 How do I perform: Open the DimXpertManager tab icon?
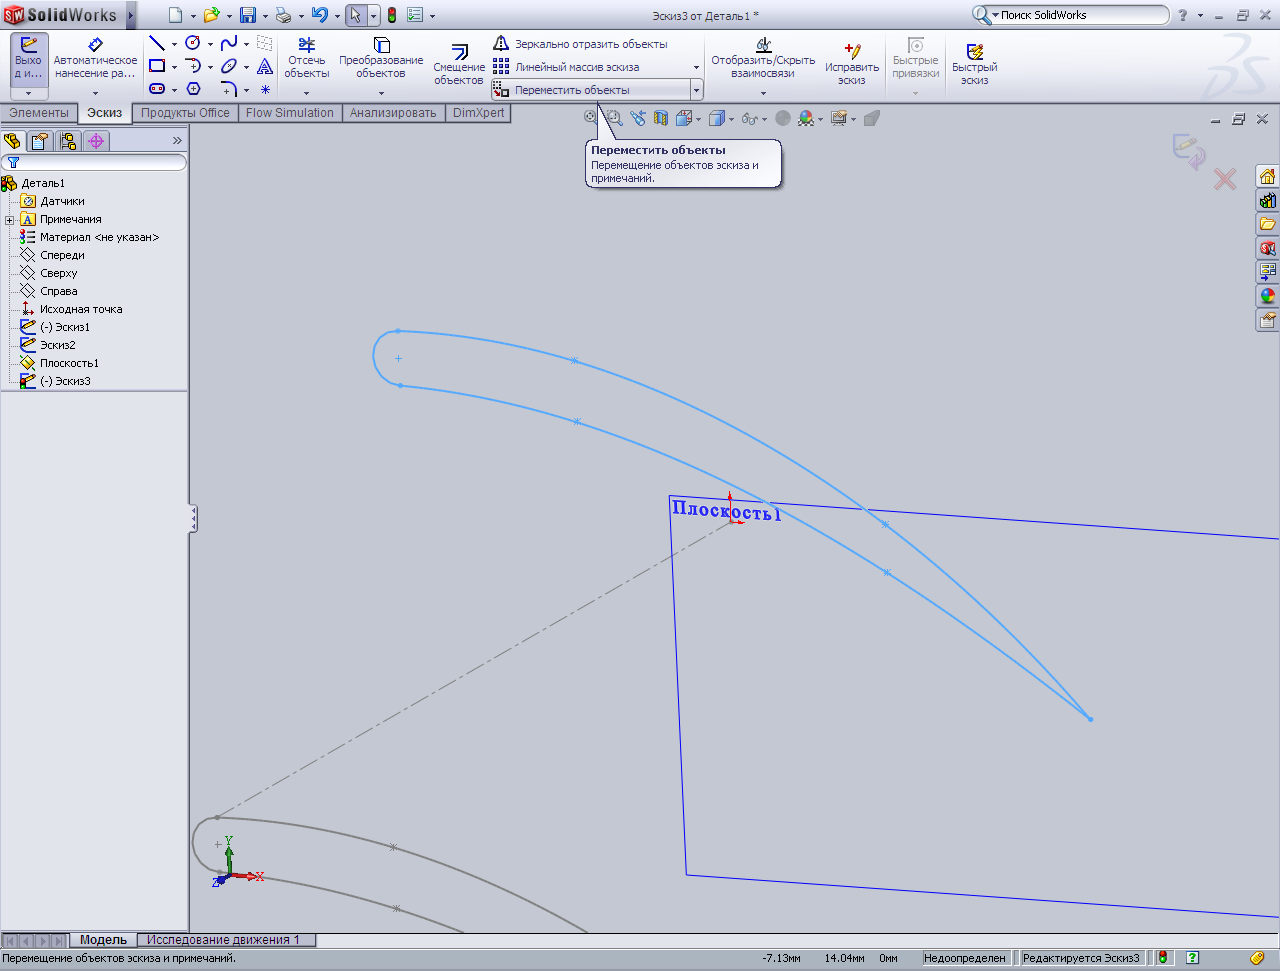pyautogui.click(x=96, y=141)
